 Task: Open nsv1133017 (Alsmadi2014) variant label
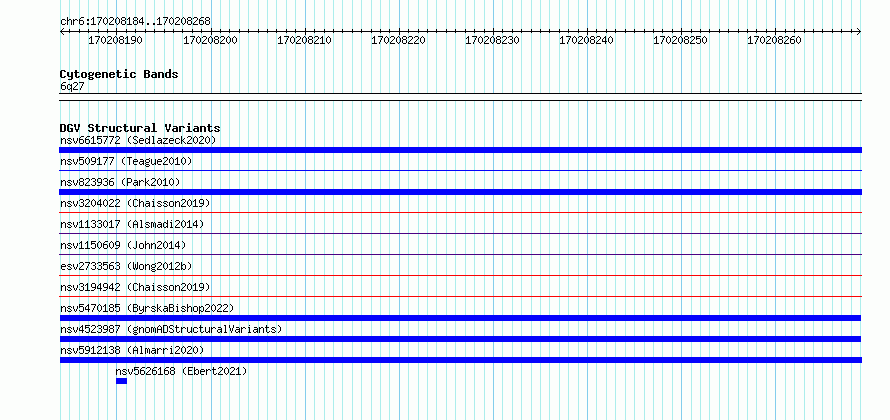132,224
